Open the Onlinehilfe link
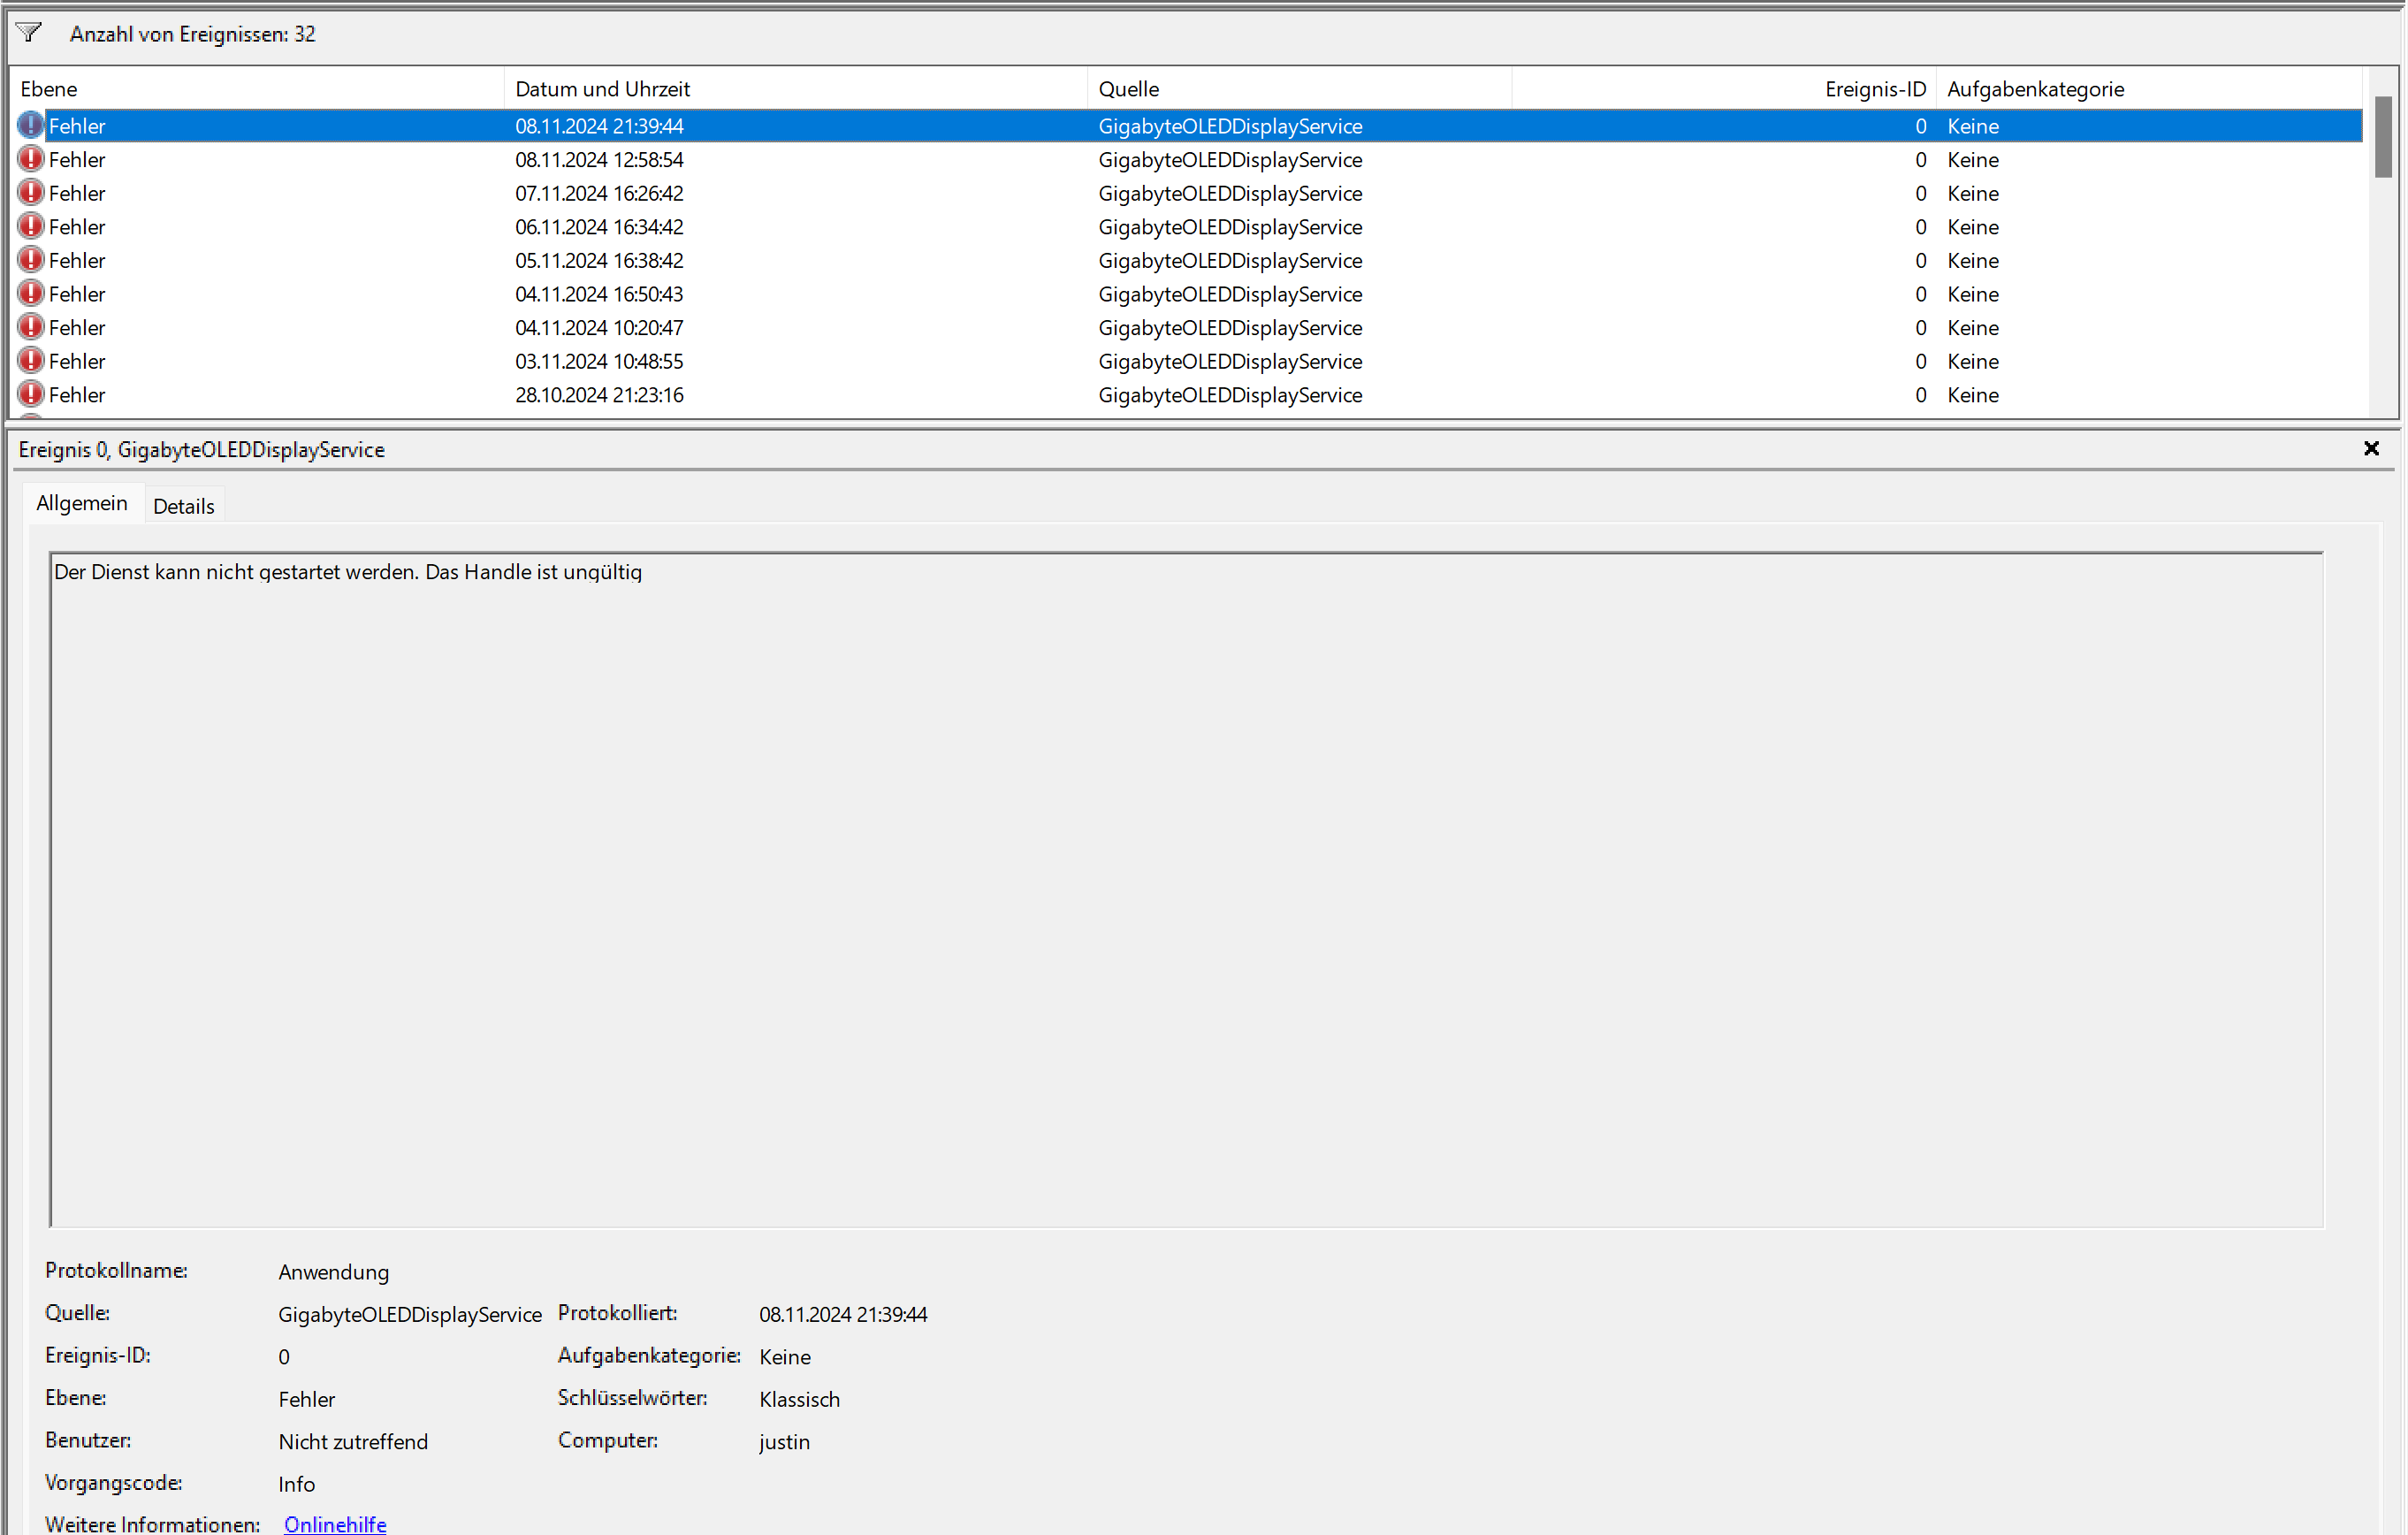 point(335,1523)
